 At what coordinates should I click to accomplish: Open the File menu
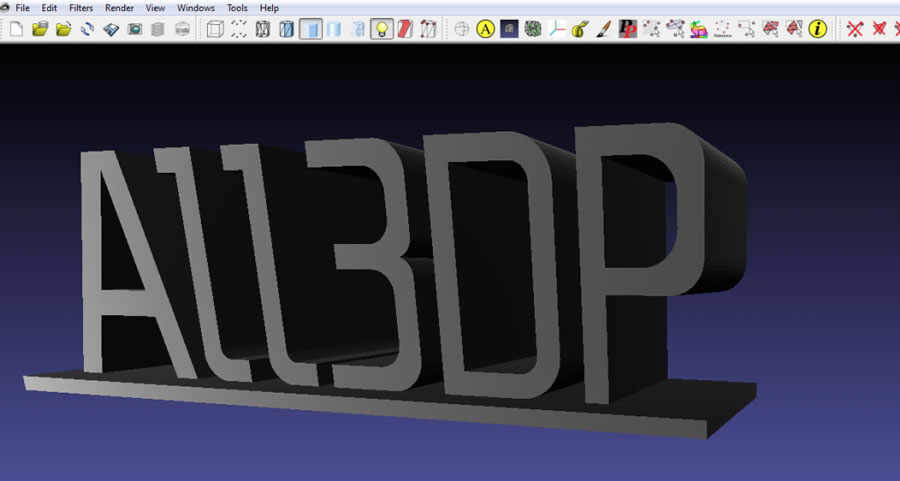22,8
